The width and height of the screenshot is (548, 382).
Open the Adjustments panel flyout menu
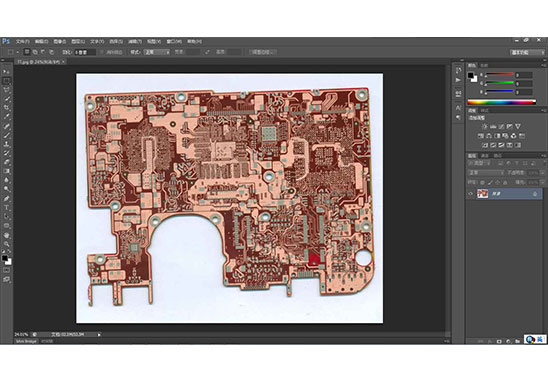(x=543, y=110)
